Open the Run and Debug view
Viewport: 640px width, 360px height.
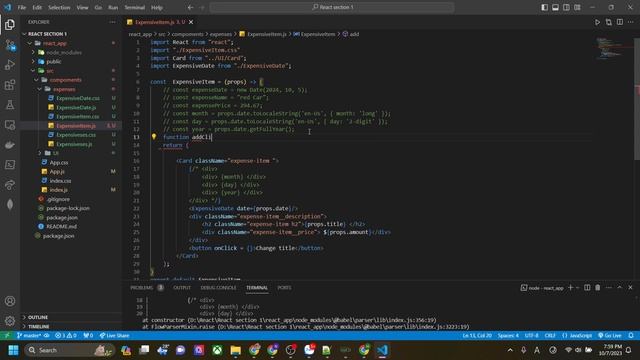(10, 65)
